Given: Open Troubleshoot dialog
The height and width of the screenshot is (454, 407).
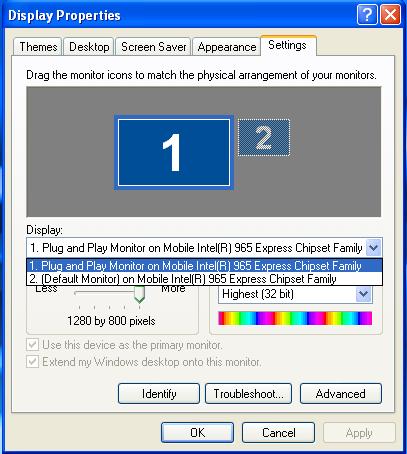Looking at the screenshot, I should tap(248, 394).
